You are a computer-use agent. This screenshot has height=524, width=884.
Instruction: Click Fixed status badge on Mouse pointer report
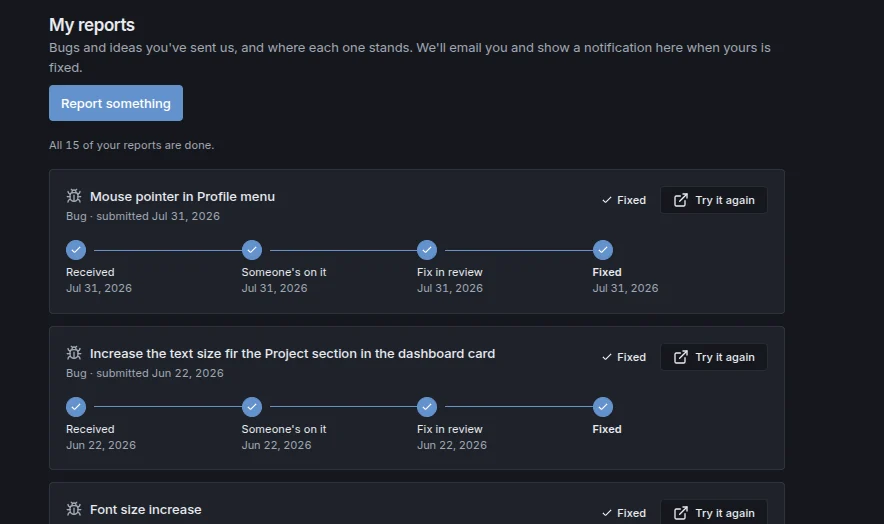click(624, 200)
